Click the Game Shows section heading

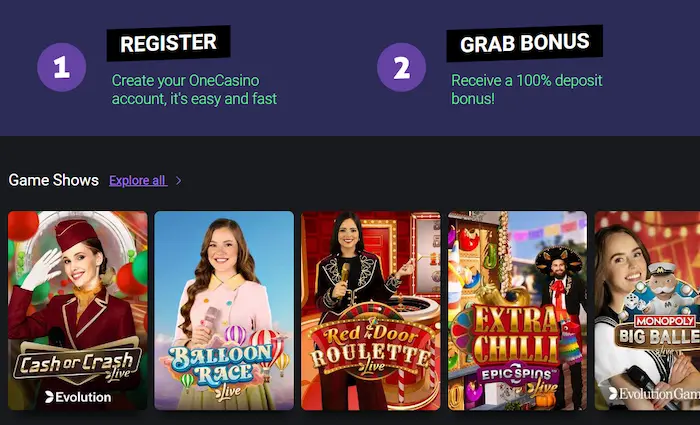pos(54,180)
